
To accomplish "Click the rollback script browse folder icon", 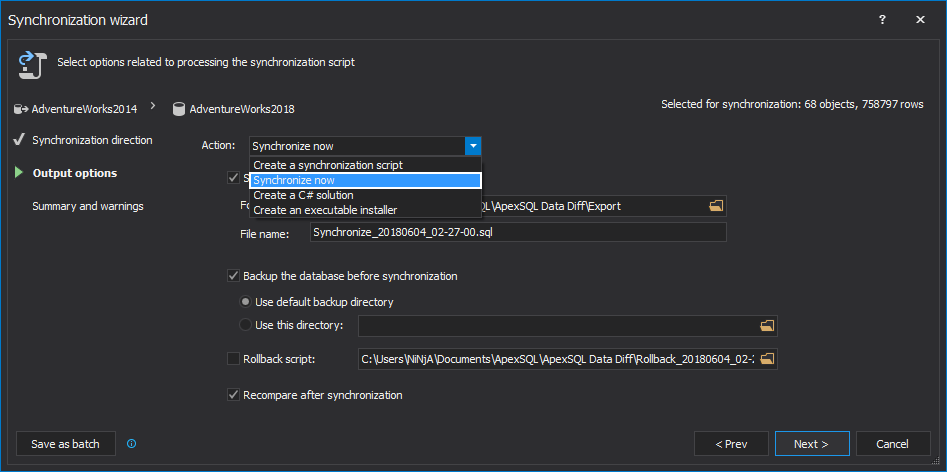I will pyautogui.click(x=767, y=359).
